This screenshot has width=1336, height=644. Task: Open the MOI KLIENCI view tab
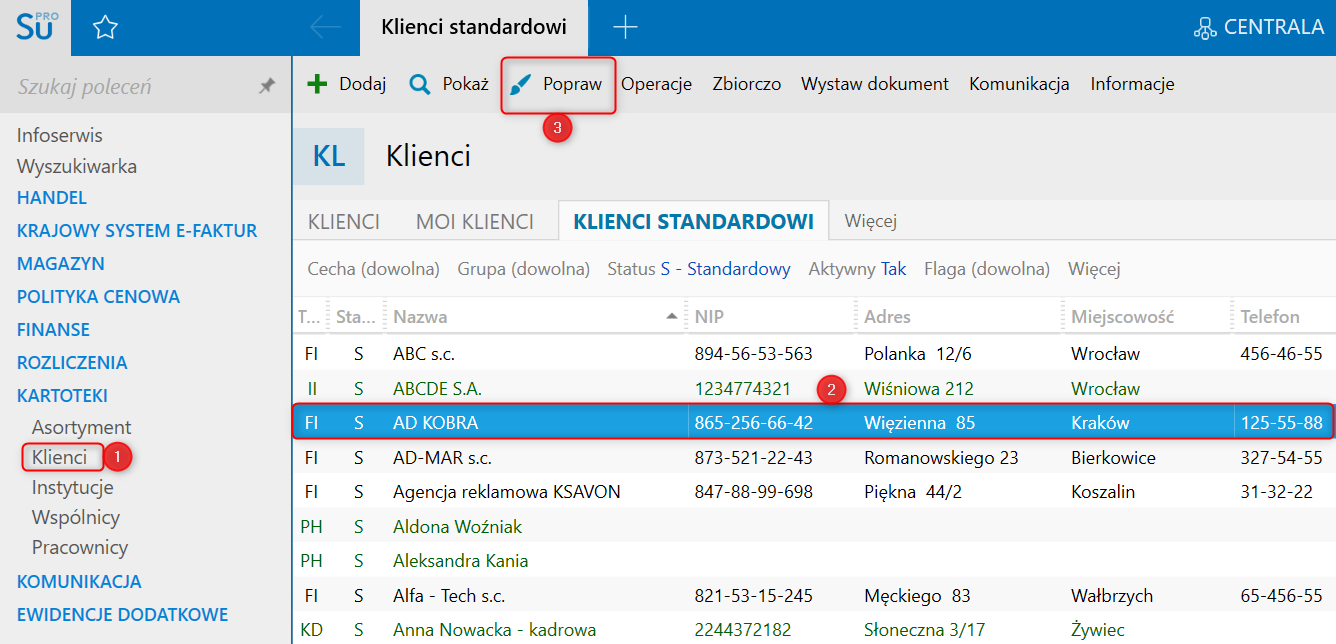[475, 221]
